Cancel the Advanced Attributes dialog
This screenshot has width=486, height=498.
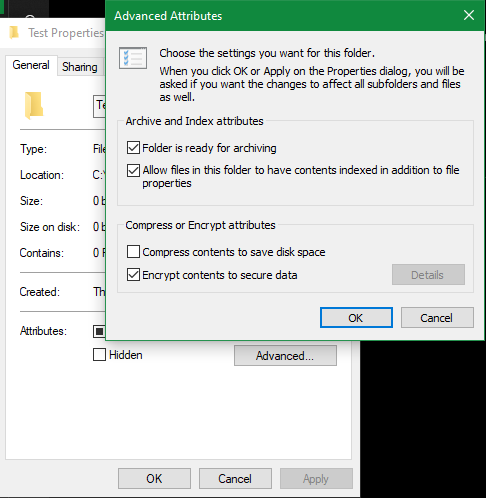pos(437,318)
